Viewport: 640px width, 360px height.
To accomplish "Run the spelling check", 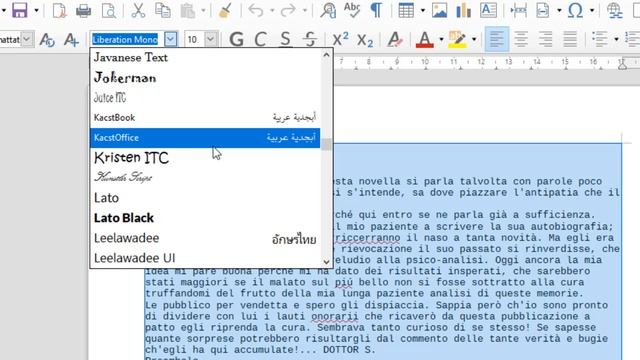I will [352, 10].
